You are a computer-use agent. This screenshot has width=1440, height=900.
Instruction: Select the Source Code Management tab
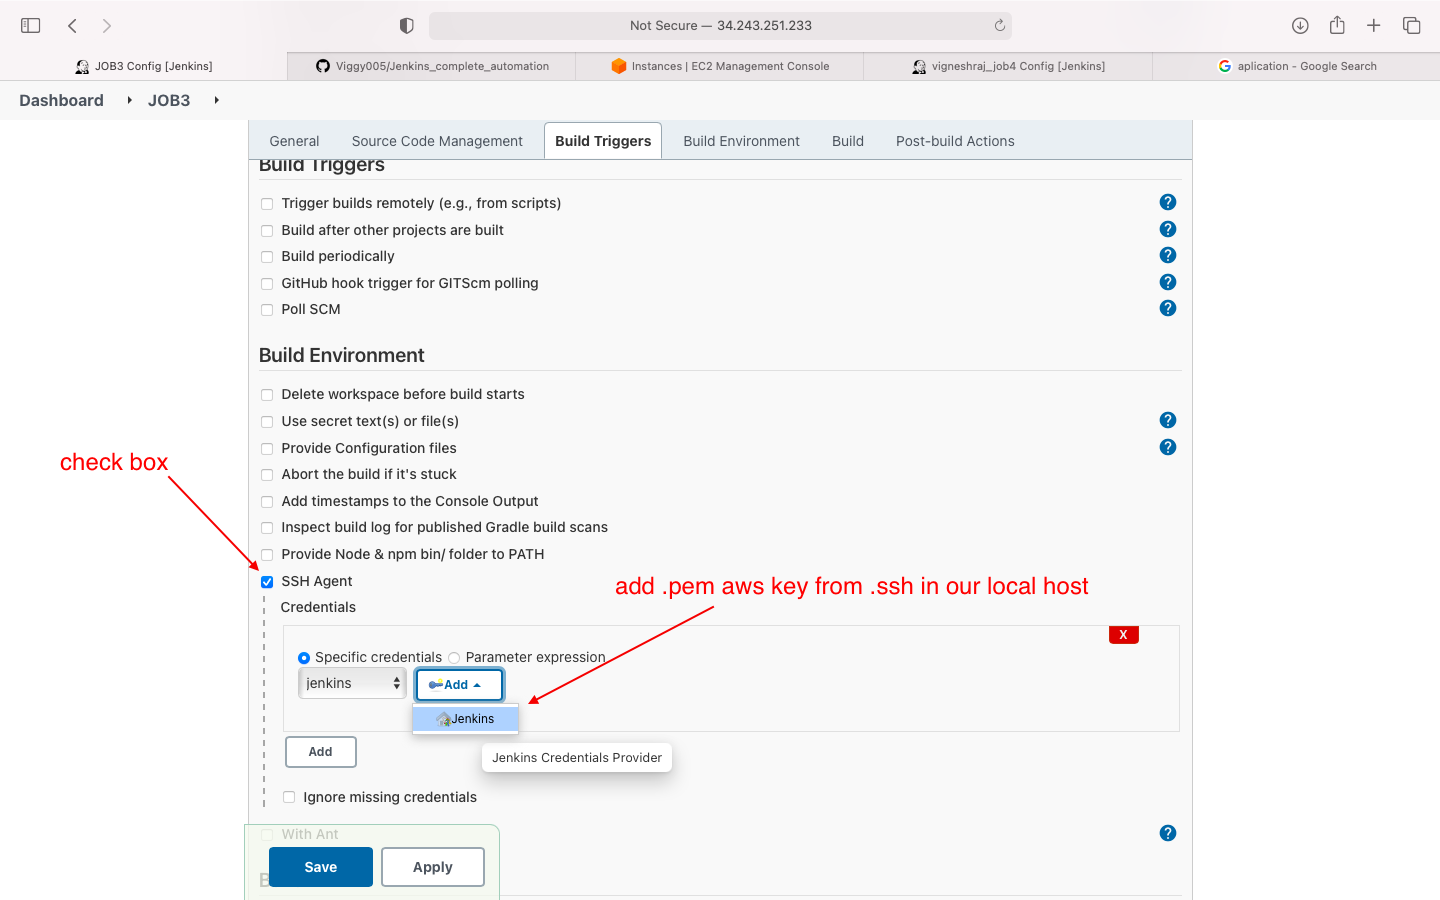tap(437, 141)
